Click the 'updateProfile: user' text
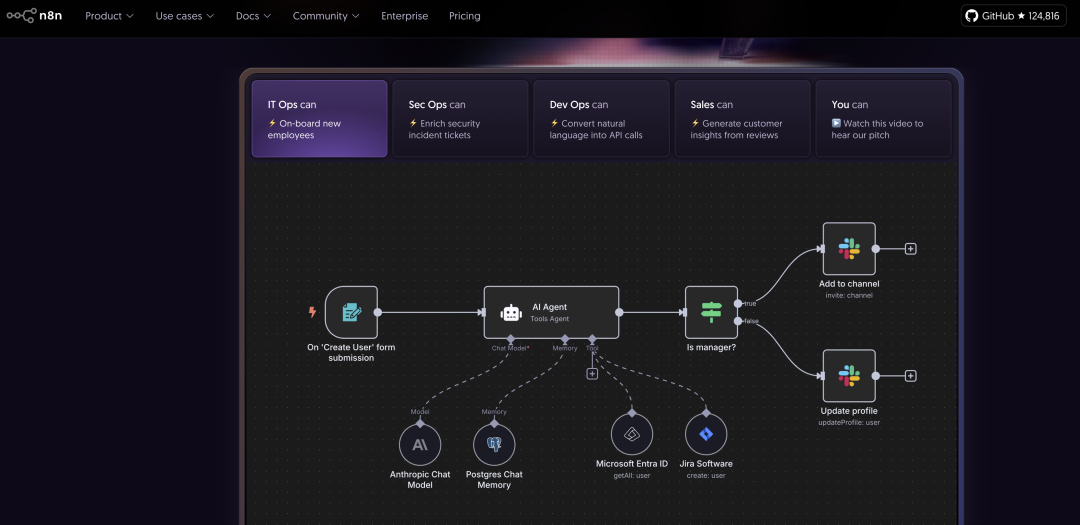 (849, 422)
